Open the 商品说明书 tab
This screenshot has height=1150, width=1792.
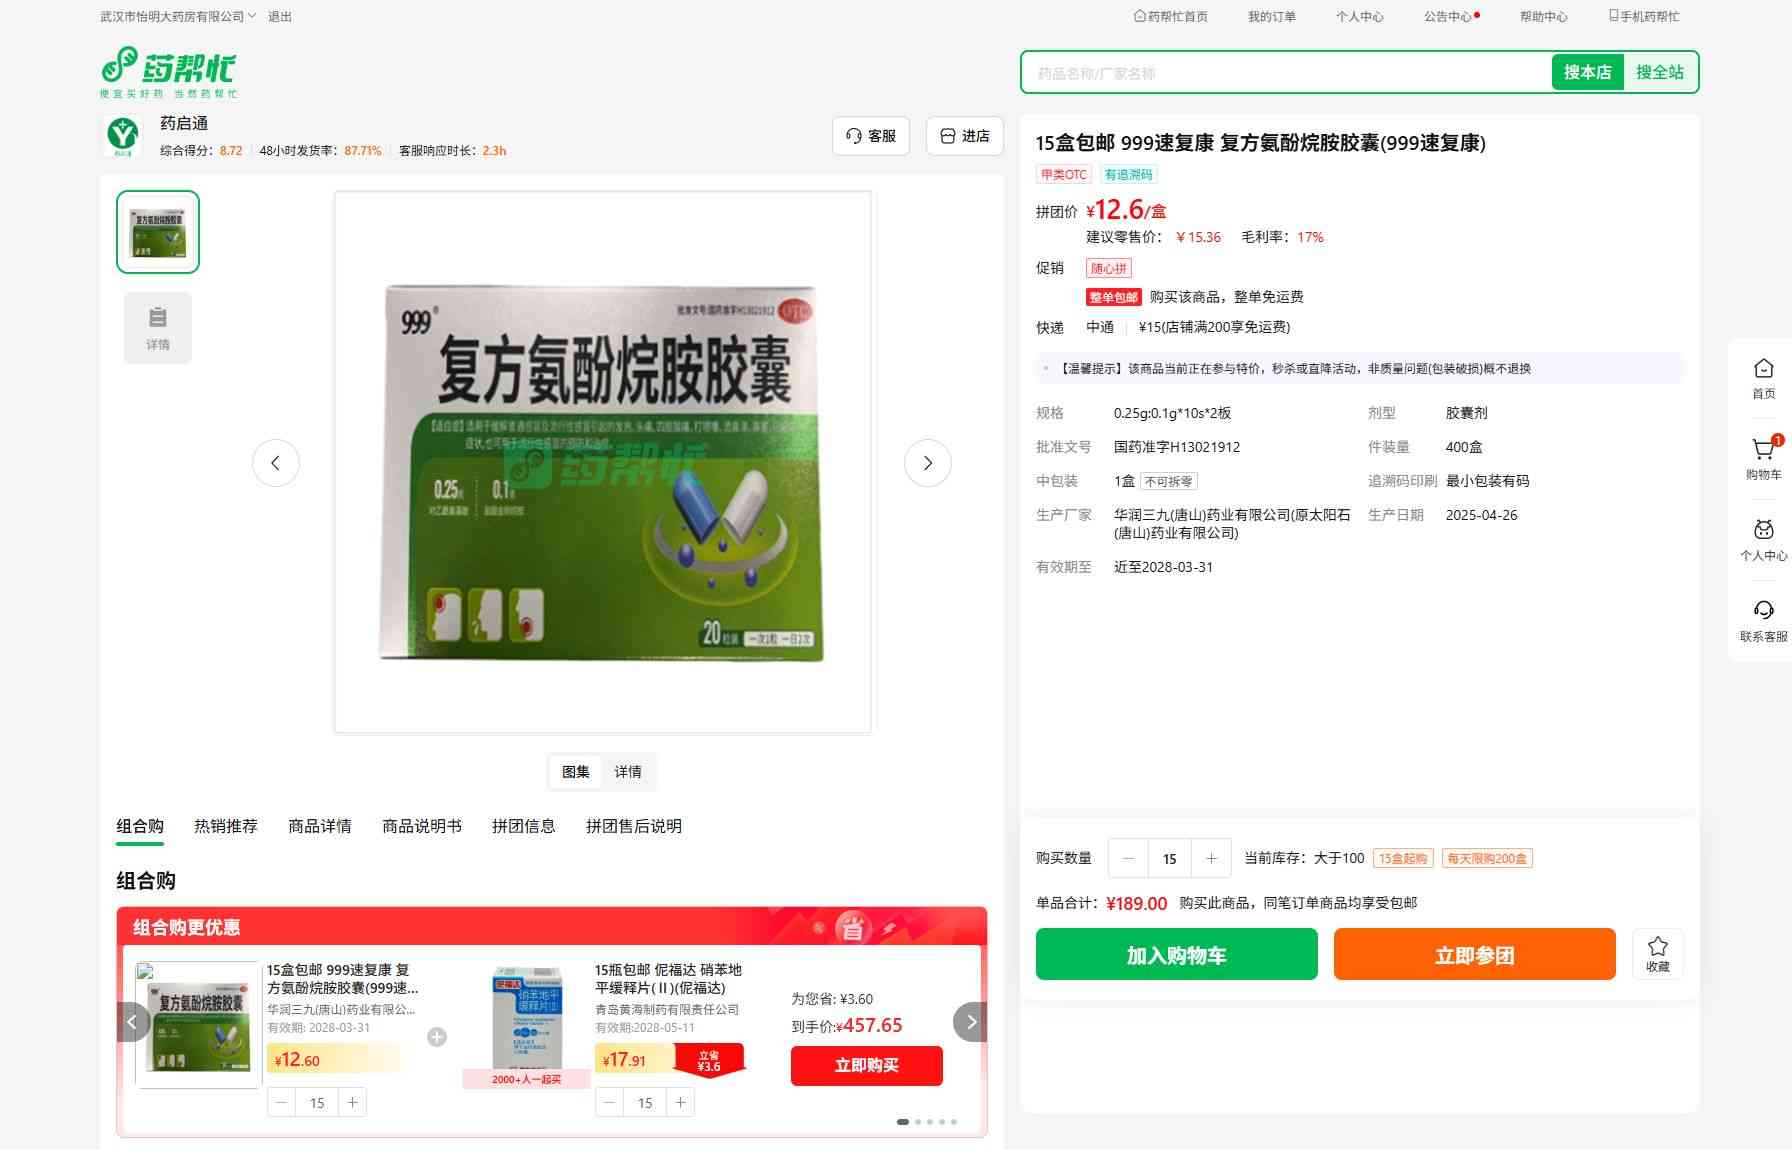click(421, 826)
